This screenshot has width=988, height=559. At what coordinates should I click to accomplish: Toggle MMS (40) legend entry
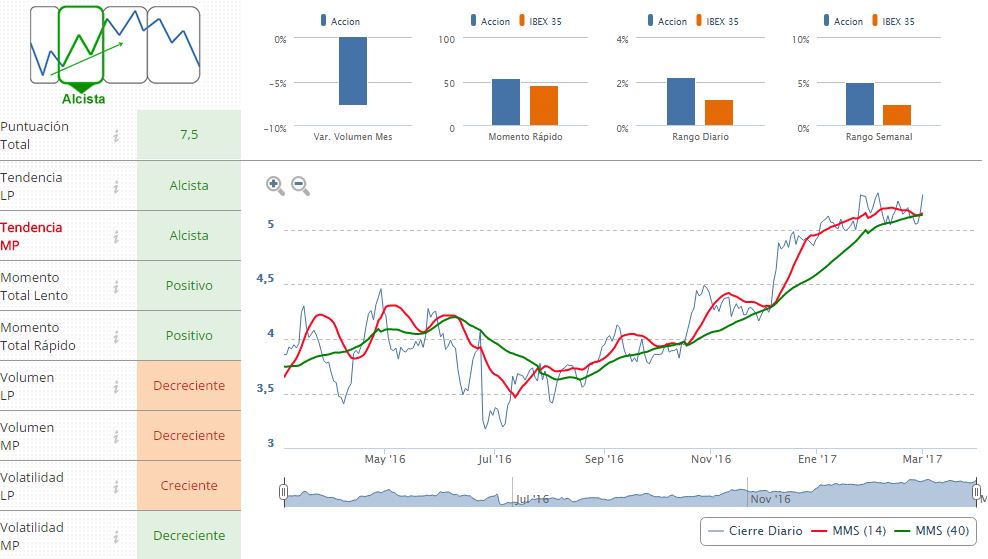click(930, 531)
